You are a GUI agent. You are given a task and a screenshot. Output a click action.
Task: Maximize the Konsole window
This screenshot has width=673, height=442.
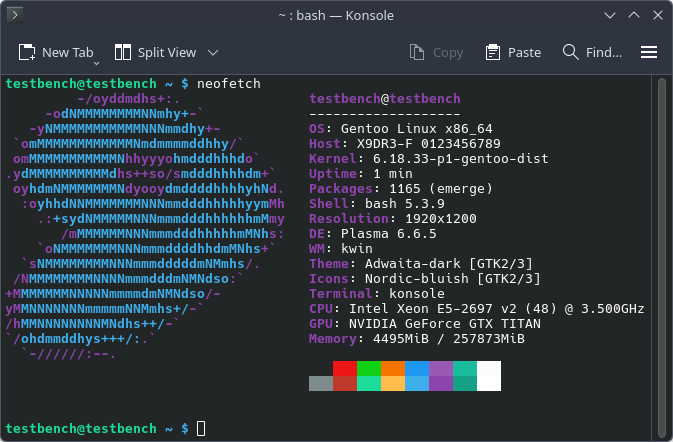click(634, 15)
